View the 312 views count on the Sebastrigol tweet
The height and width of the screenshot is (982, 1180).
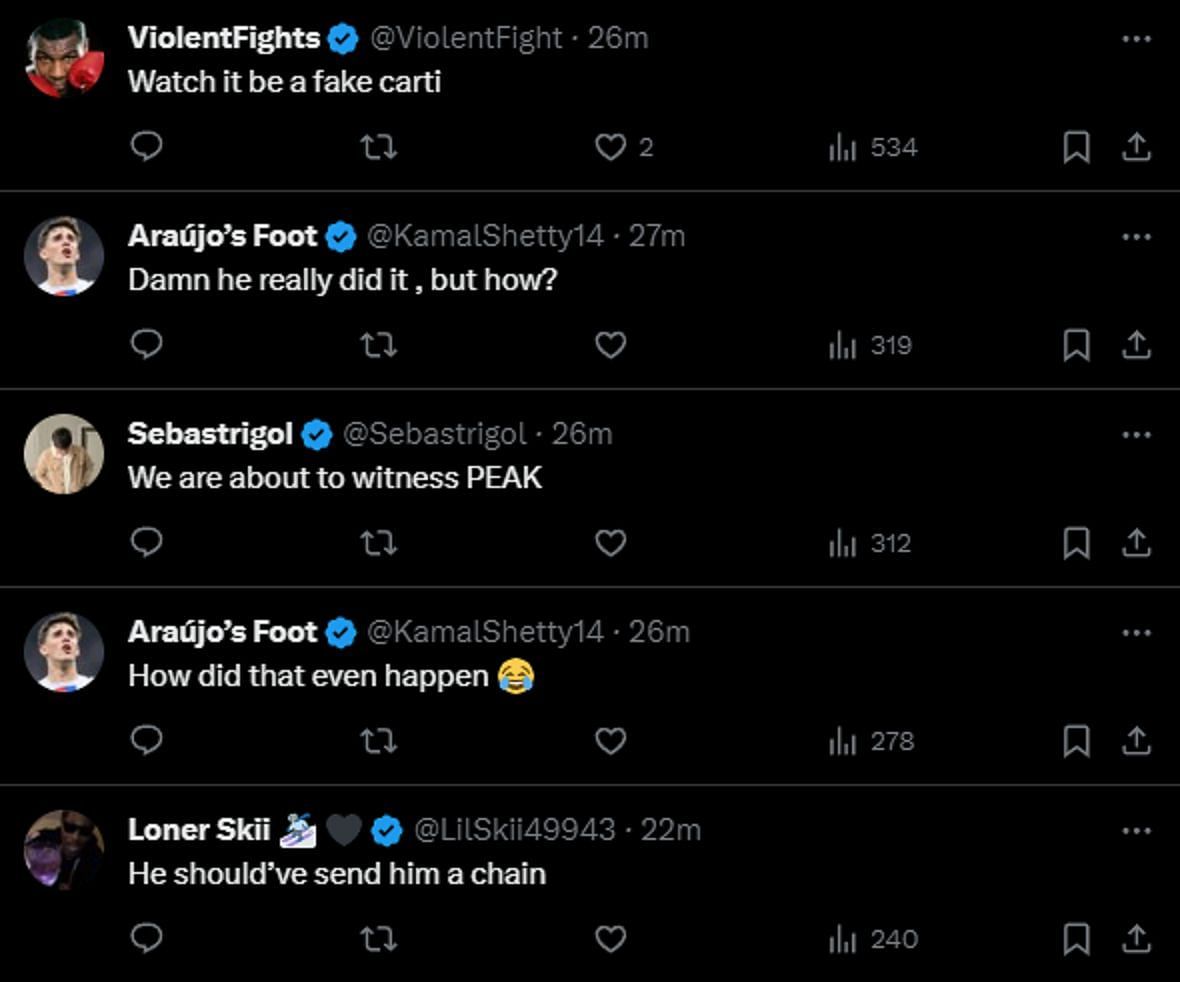[870, 543]
